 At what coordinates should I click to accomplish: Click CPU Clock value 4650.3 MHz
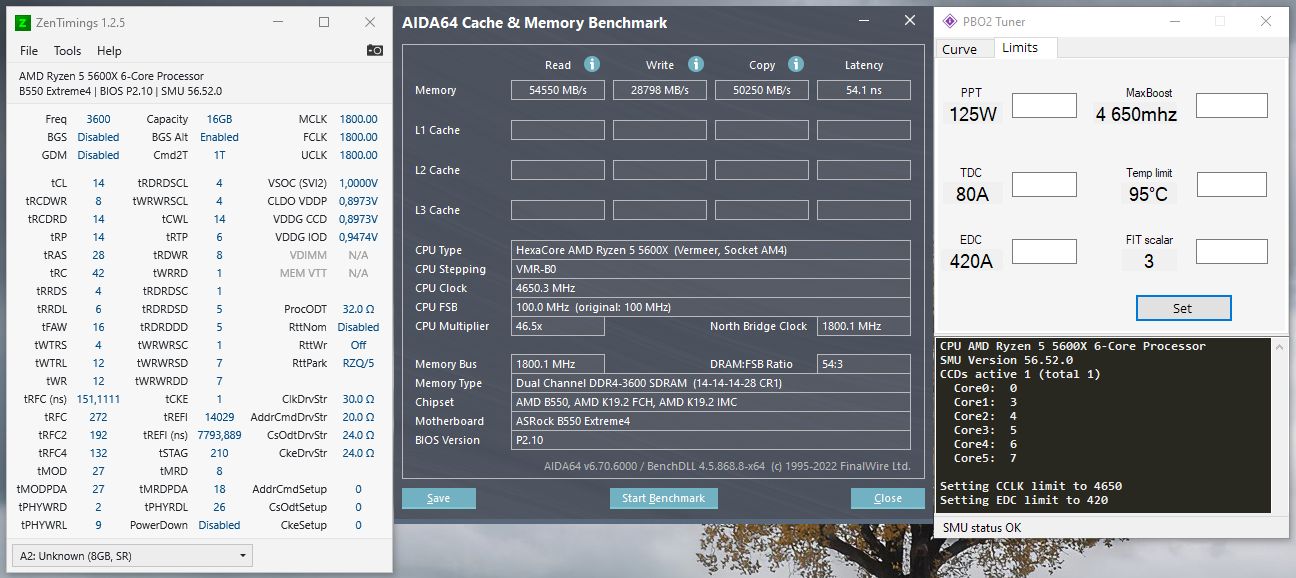coord(711,288)
